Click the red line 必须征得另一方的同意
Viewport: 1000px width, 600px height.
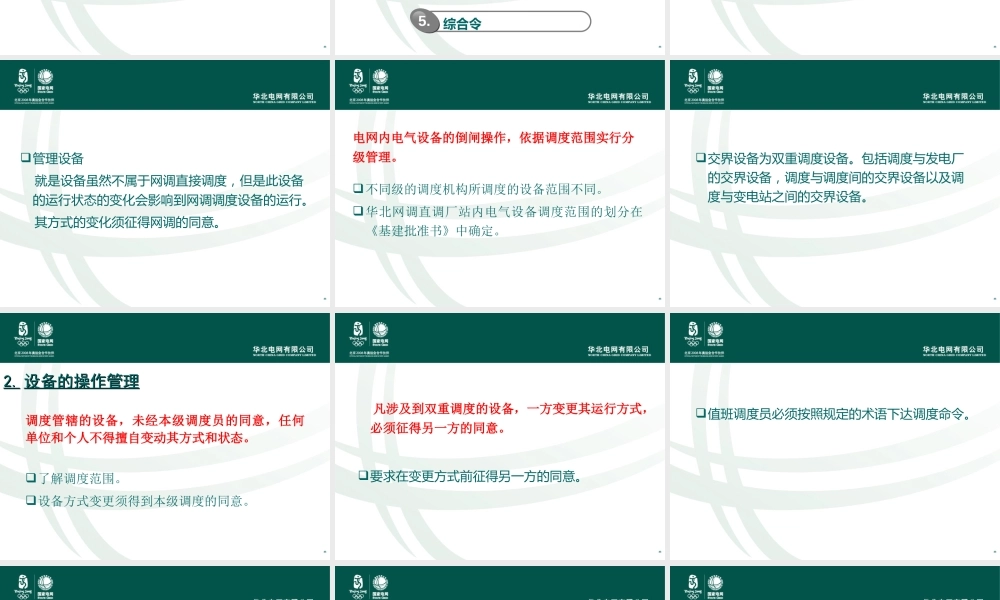pyautogui.click(x=438, y=428)
